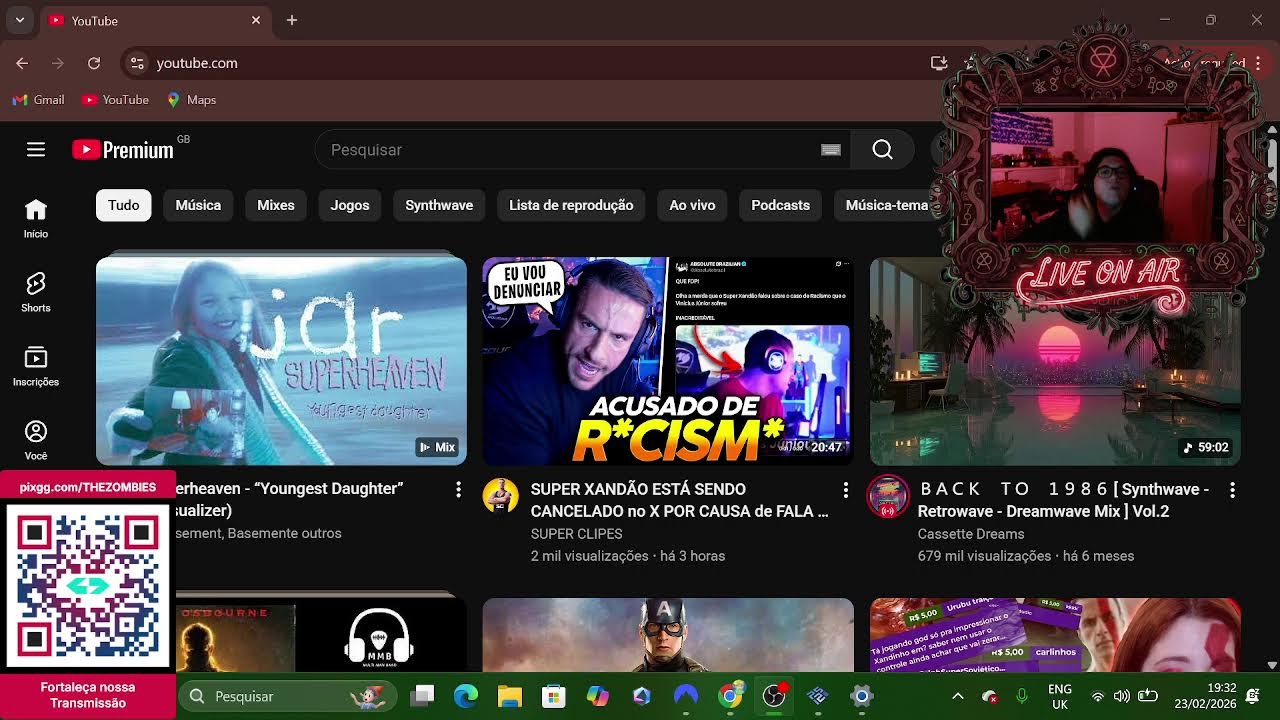Open the tab search dropdown arrow
The width and height of the screenshot is (1280, 720).
[19, 20]
